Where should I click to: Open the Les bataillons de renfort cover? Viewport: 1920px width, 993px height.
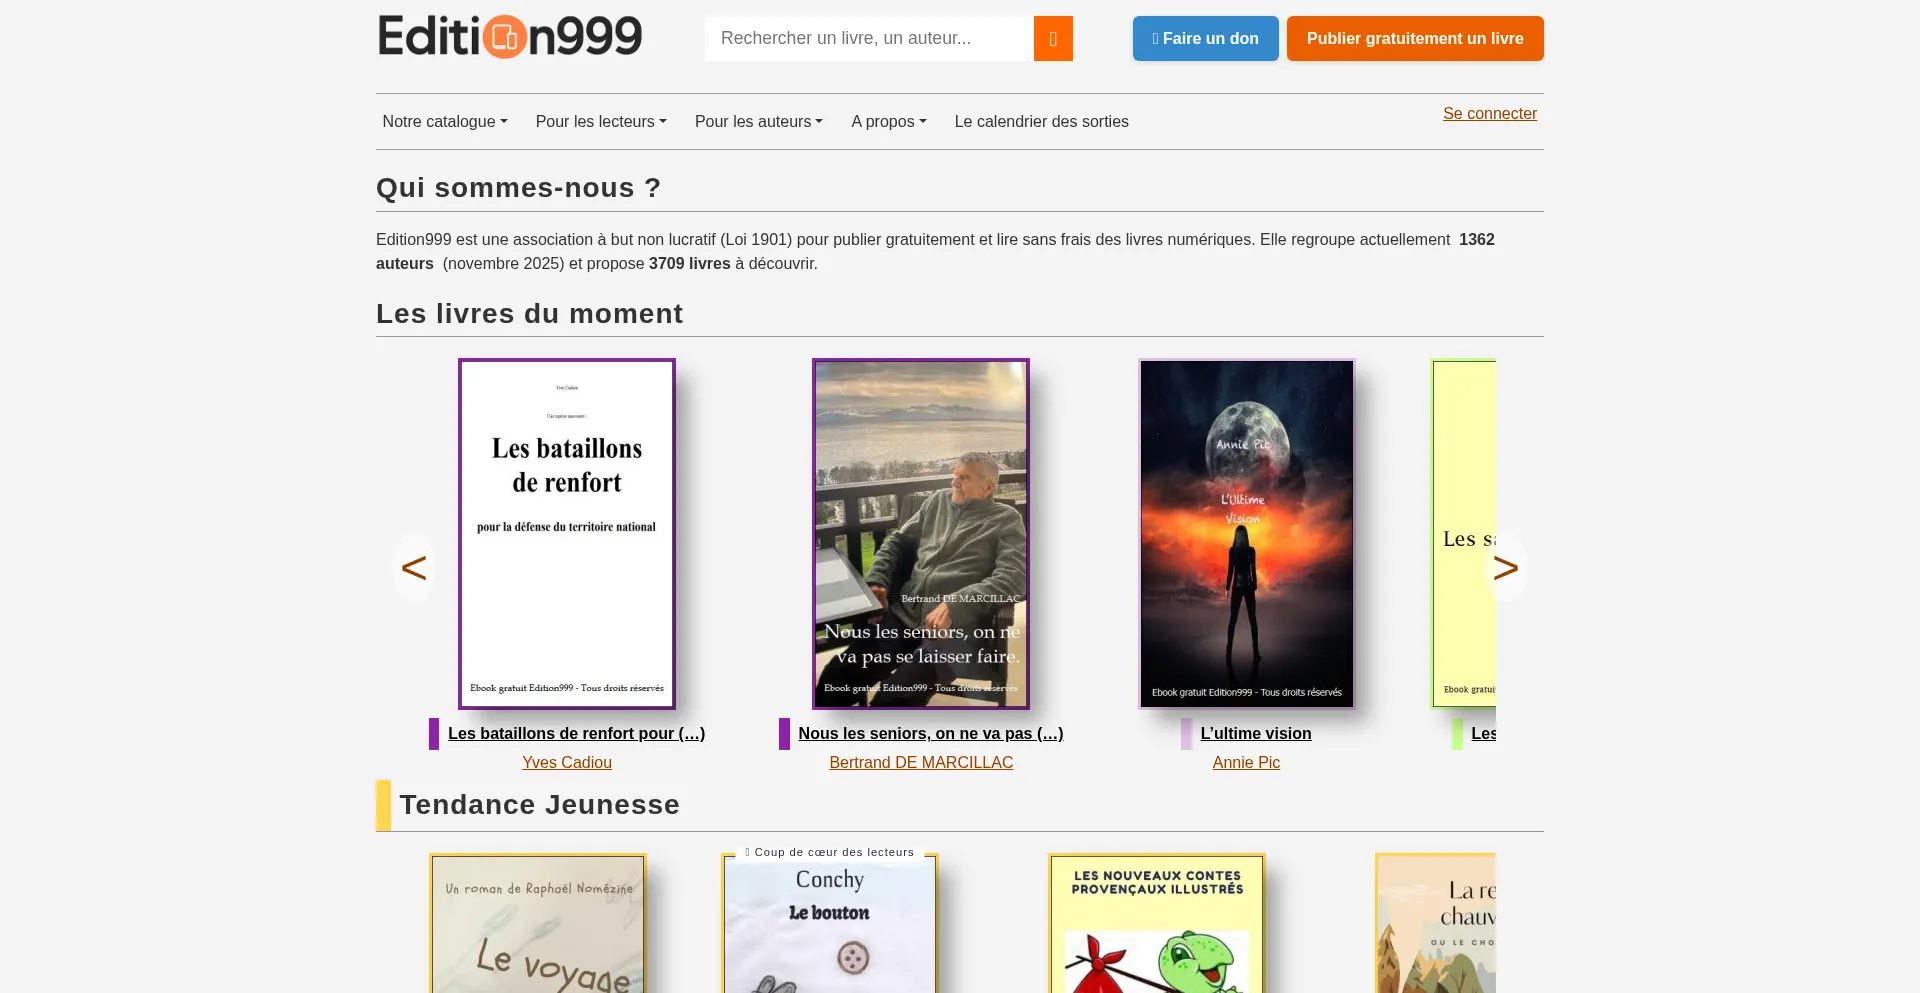click(567, 534)
